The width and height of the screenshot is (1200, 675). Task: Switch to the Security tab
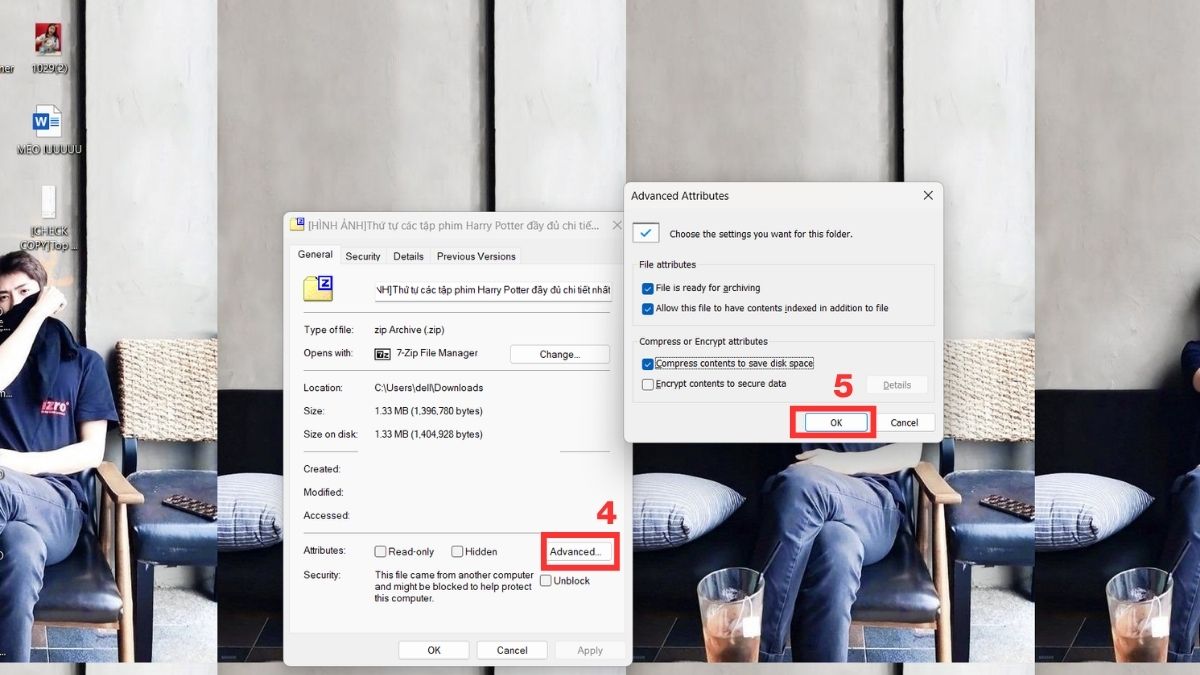pos(363,256)
